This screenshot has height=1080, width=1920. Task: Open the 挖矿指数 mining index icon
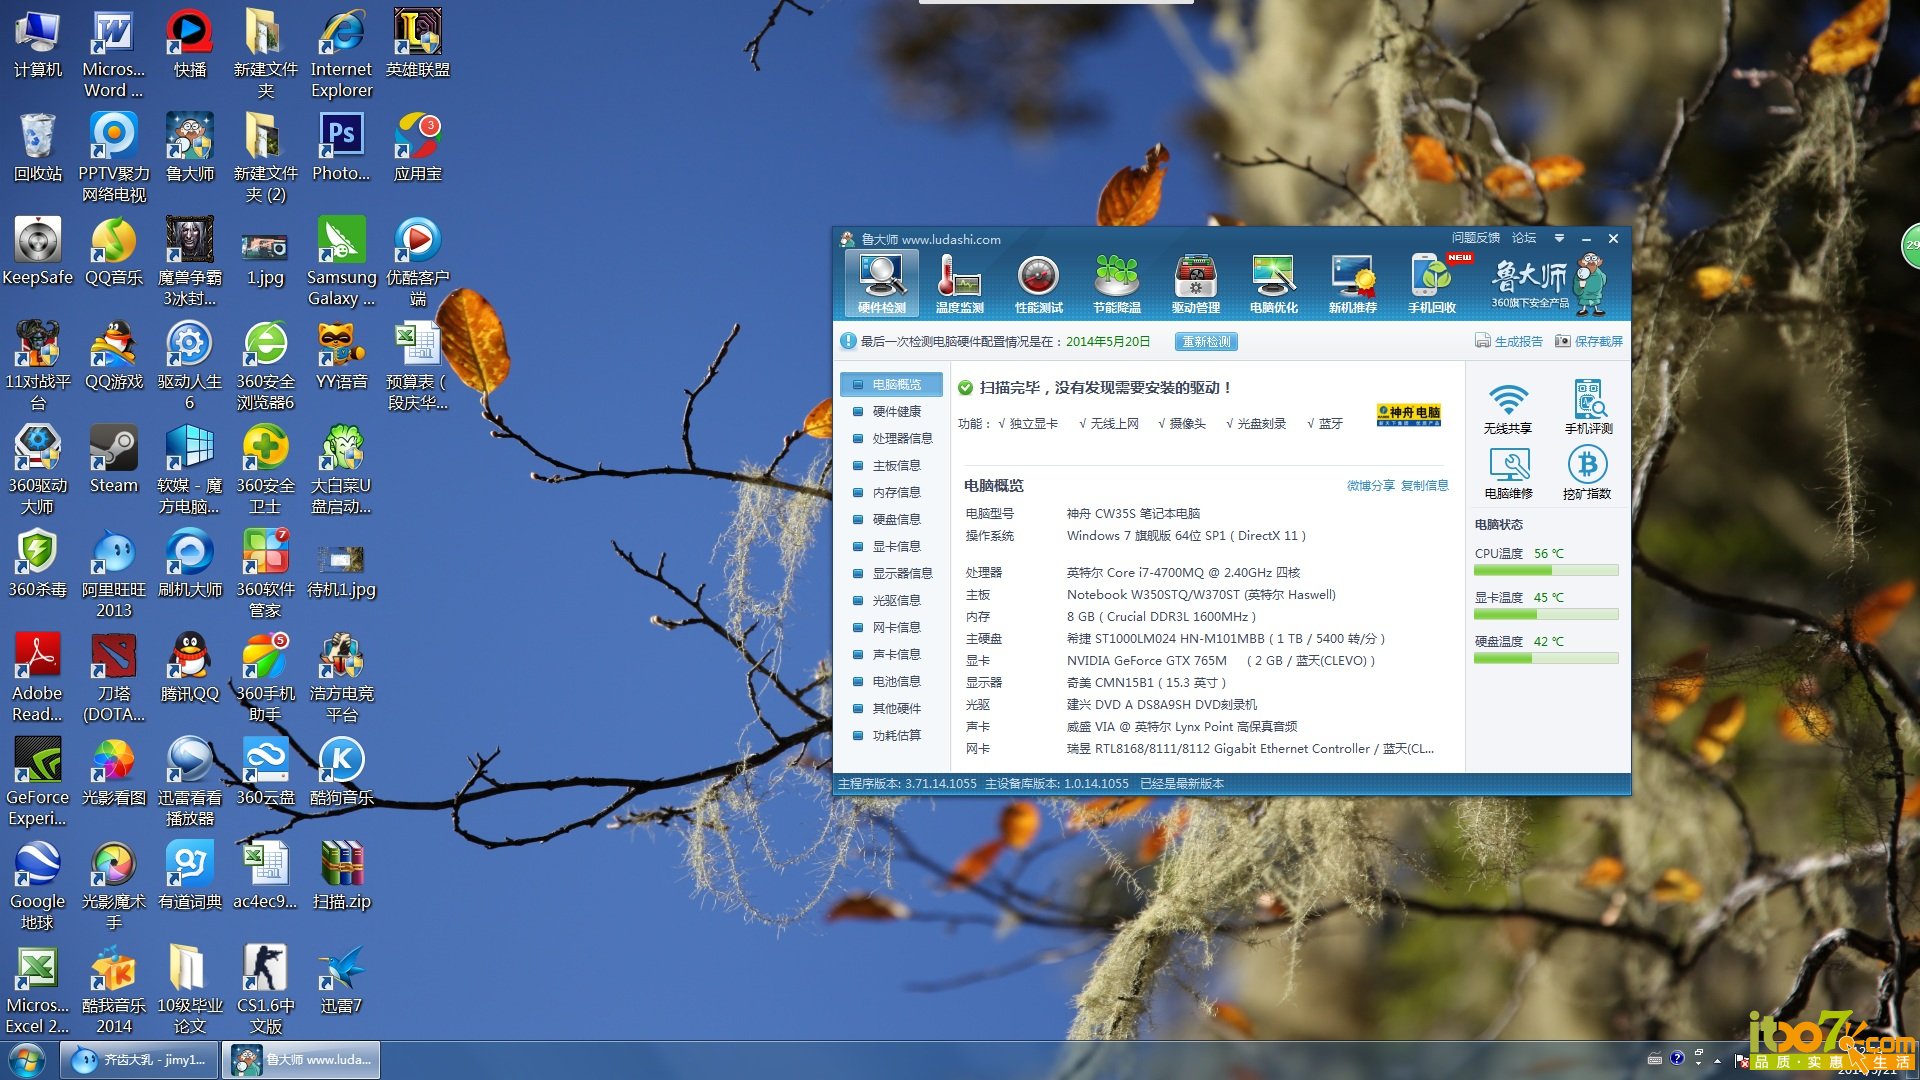pyautogui.click(x=1588, y=473)
